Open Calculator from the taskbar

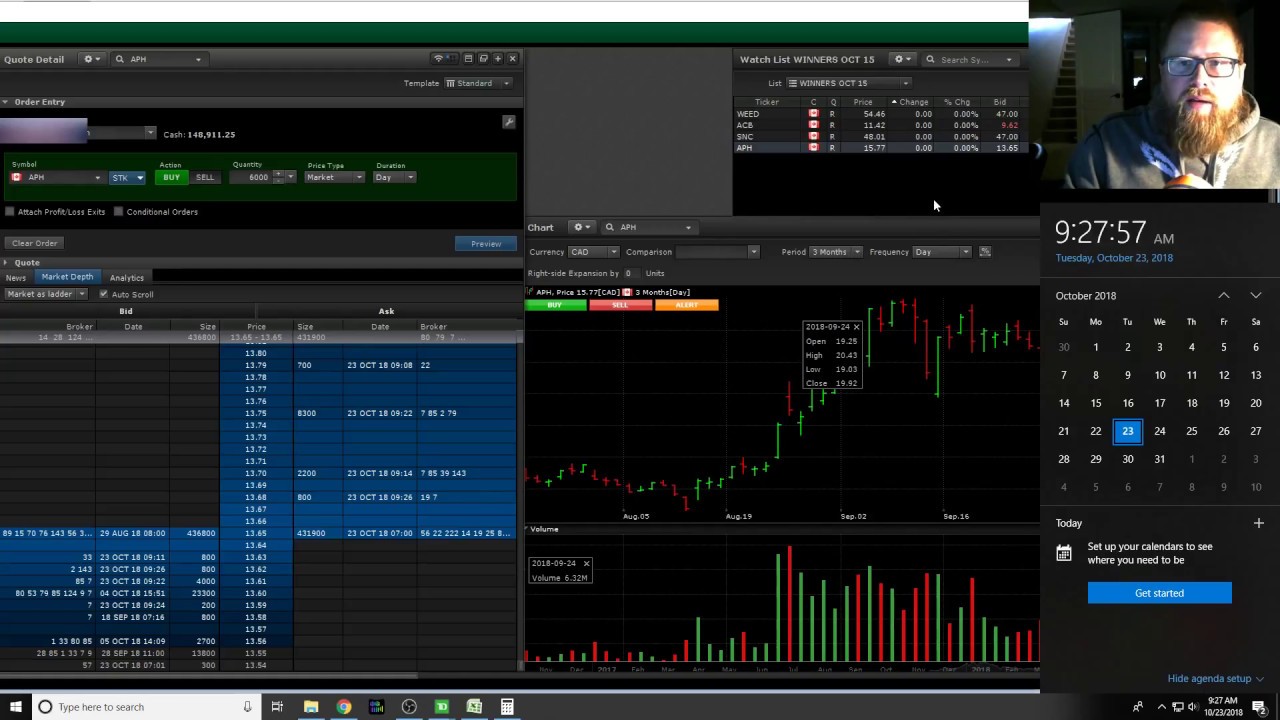coord(507,707)
